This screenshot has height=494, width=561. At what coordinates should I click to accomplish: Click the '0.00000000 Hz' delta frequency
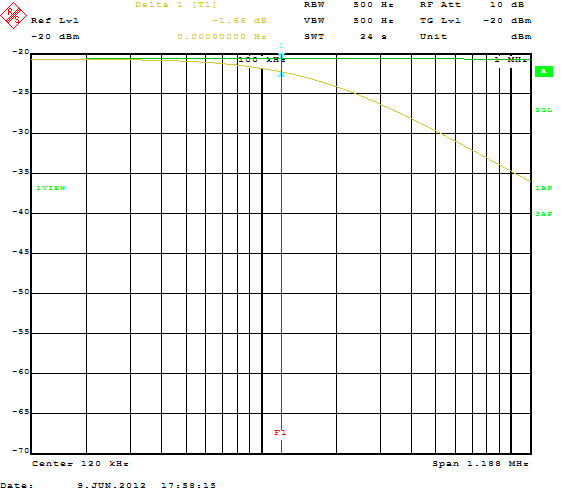tap(222, 36)
